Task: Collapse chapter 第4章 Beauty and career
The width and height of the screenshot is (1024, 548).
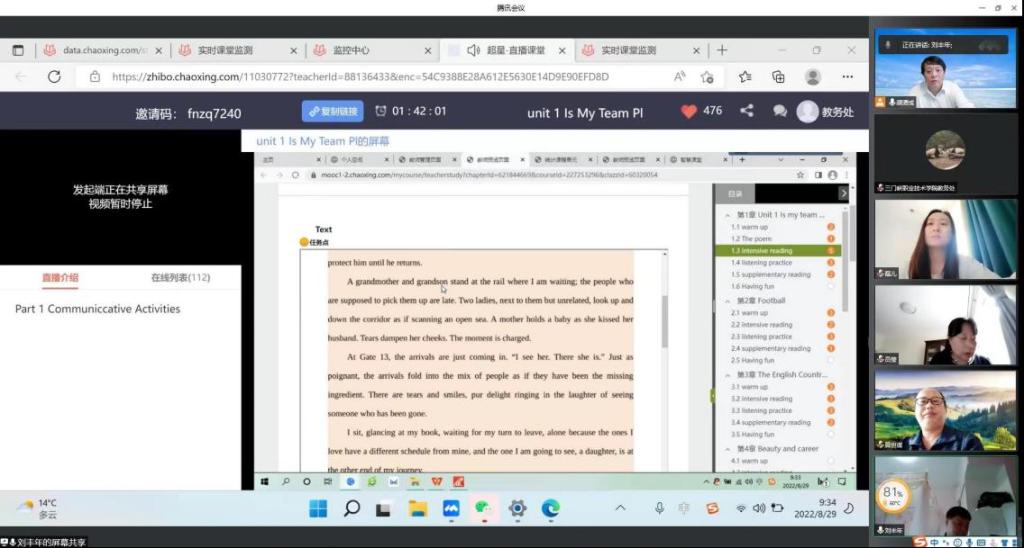Action: tap(727, 449)
